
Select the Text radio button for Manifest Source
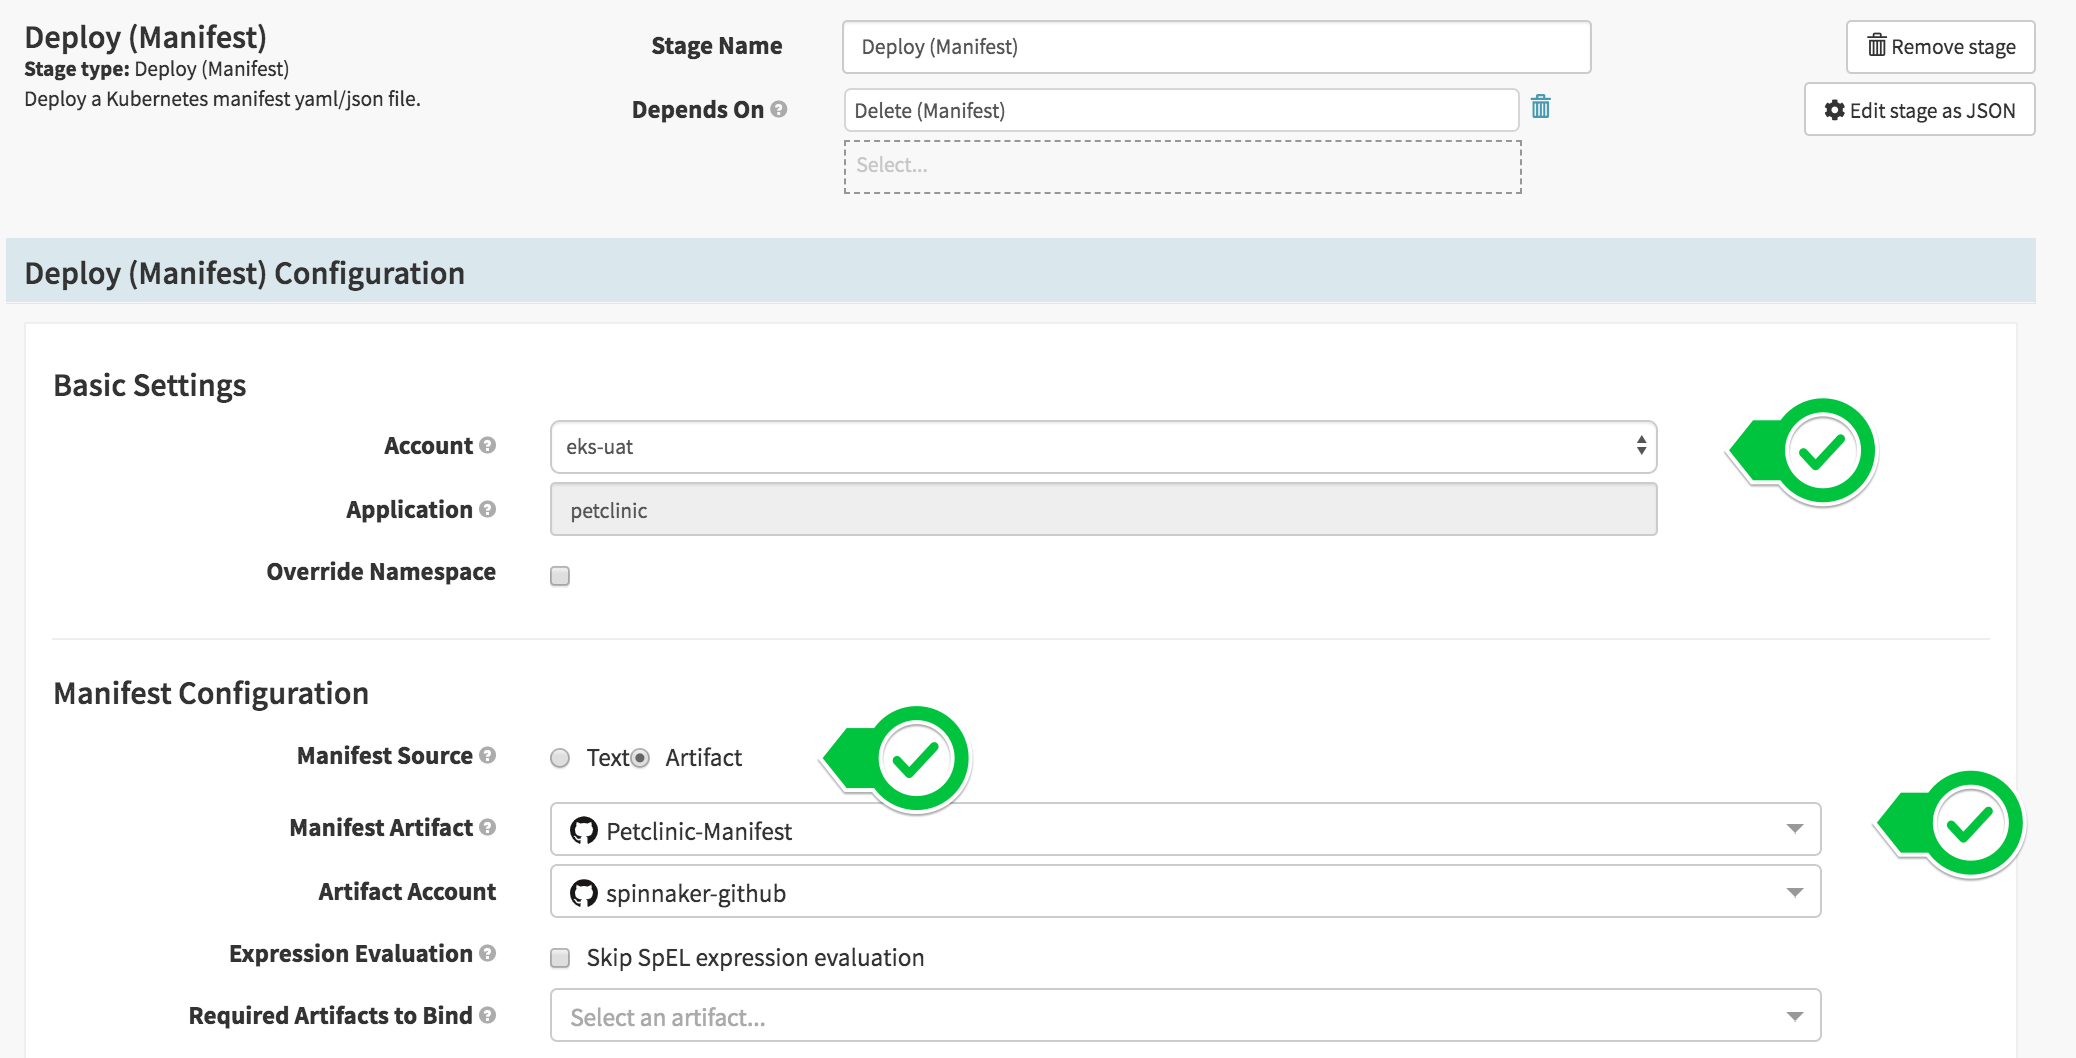coord(560,758)
